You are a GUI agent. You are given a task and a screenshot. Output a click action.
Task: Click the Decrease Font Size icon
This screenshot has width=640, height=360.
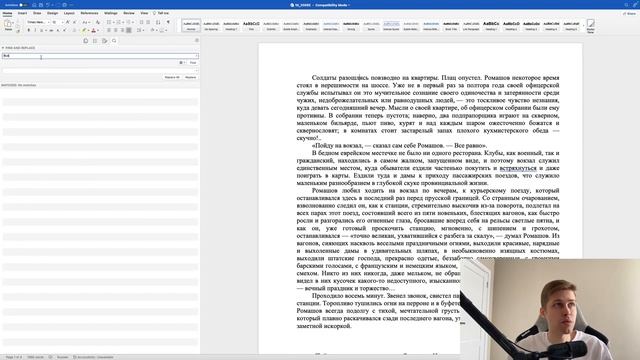point(74,22)
